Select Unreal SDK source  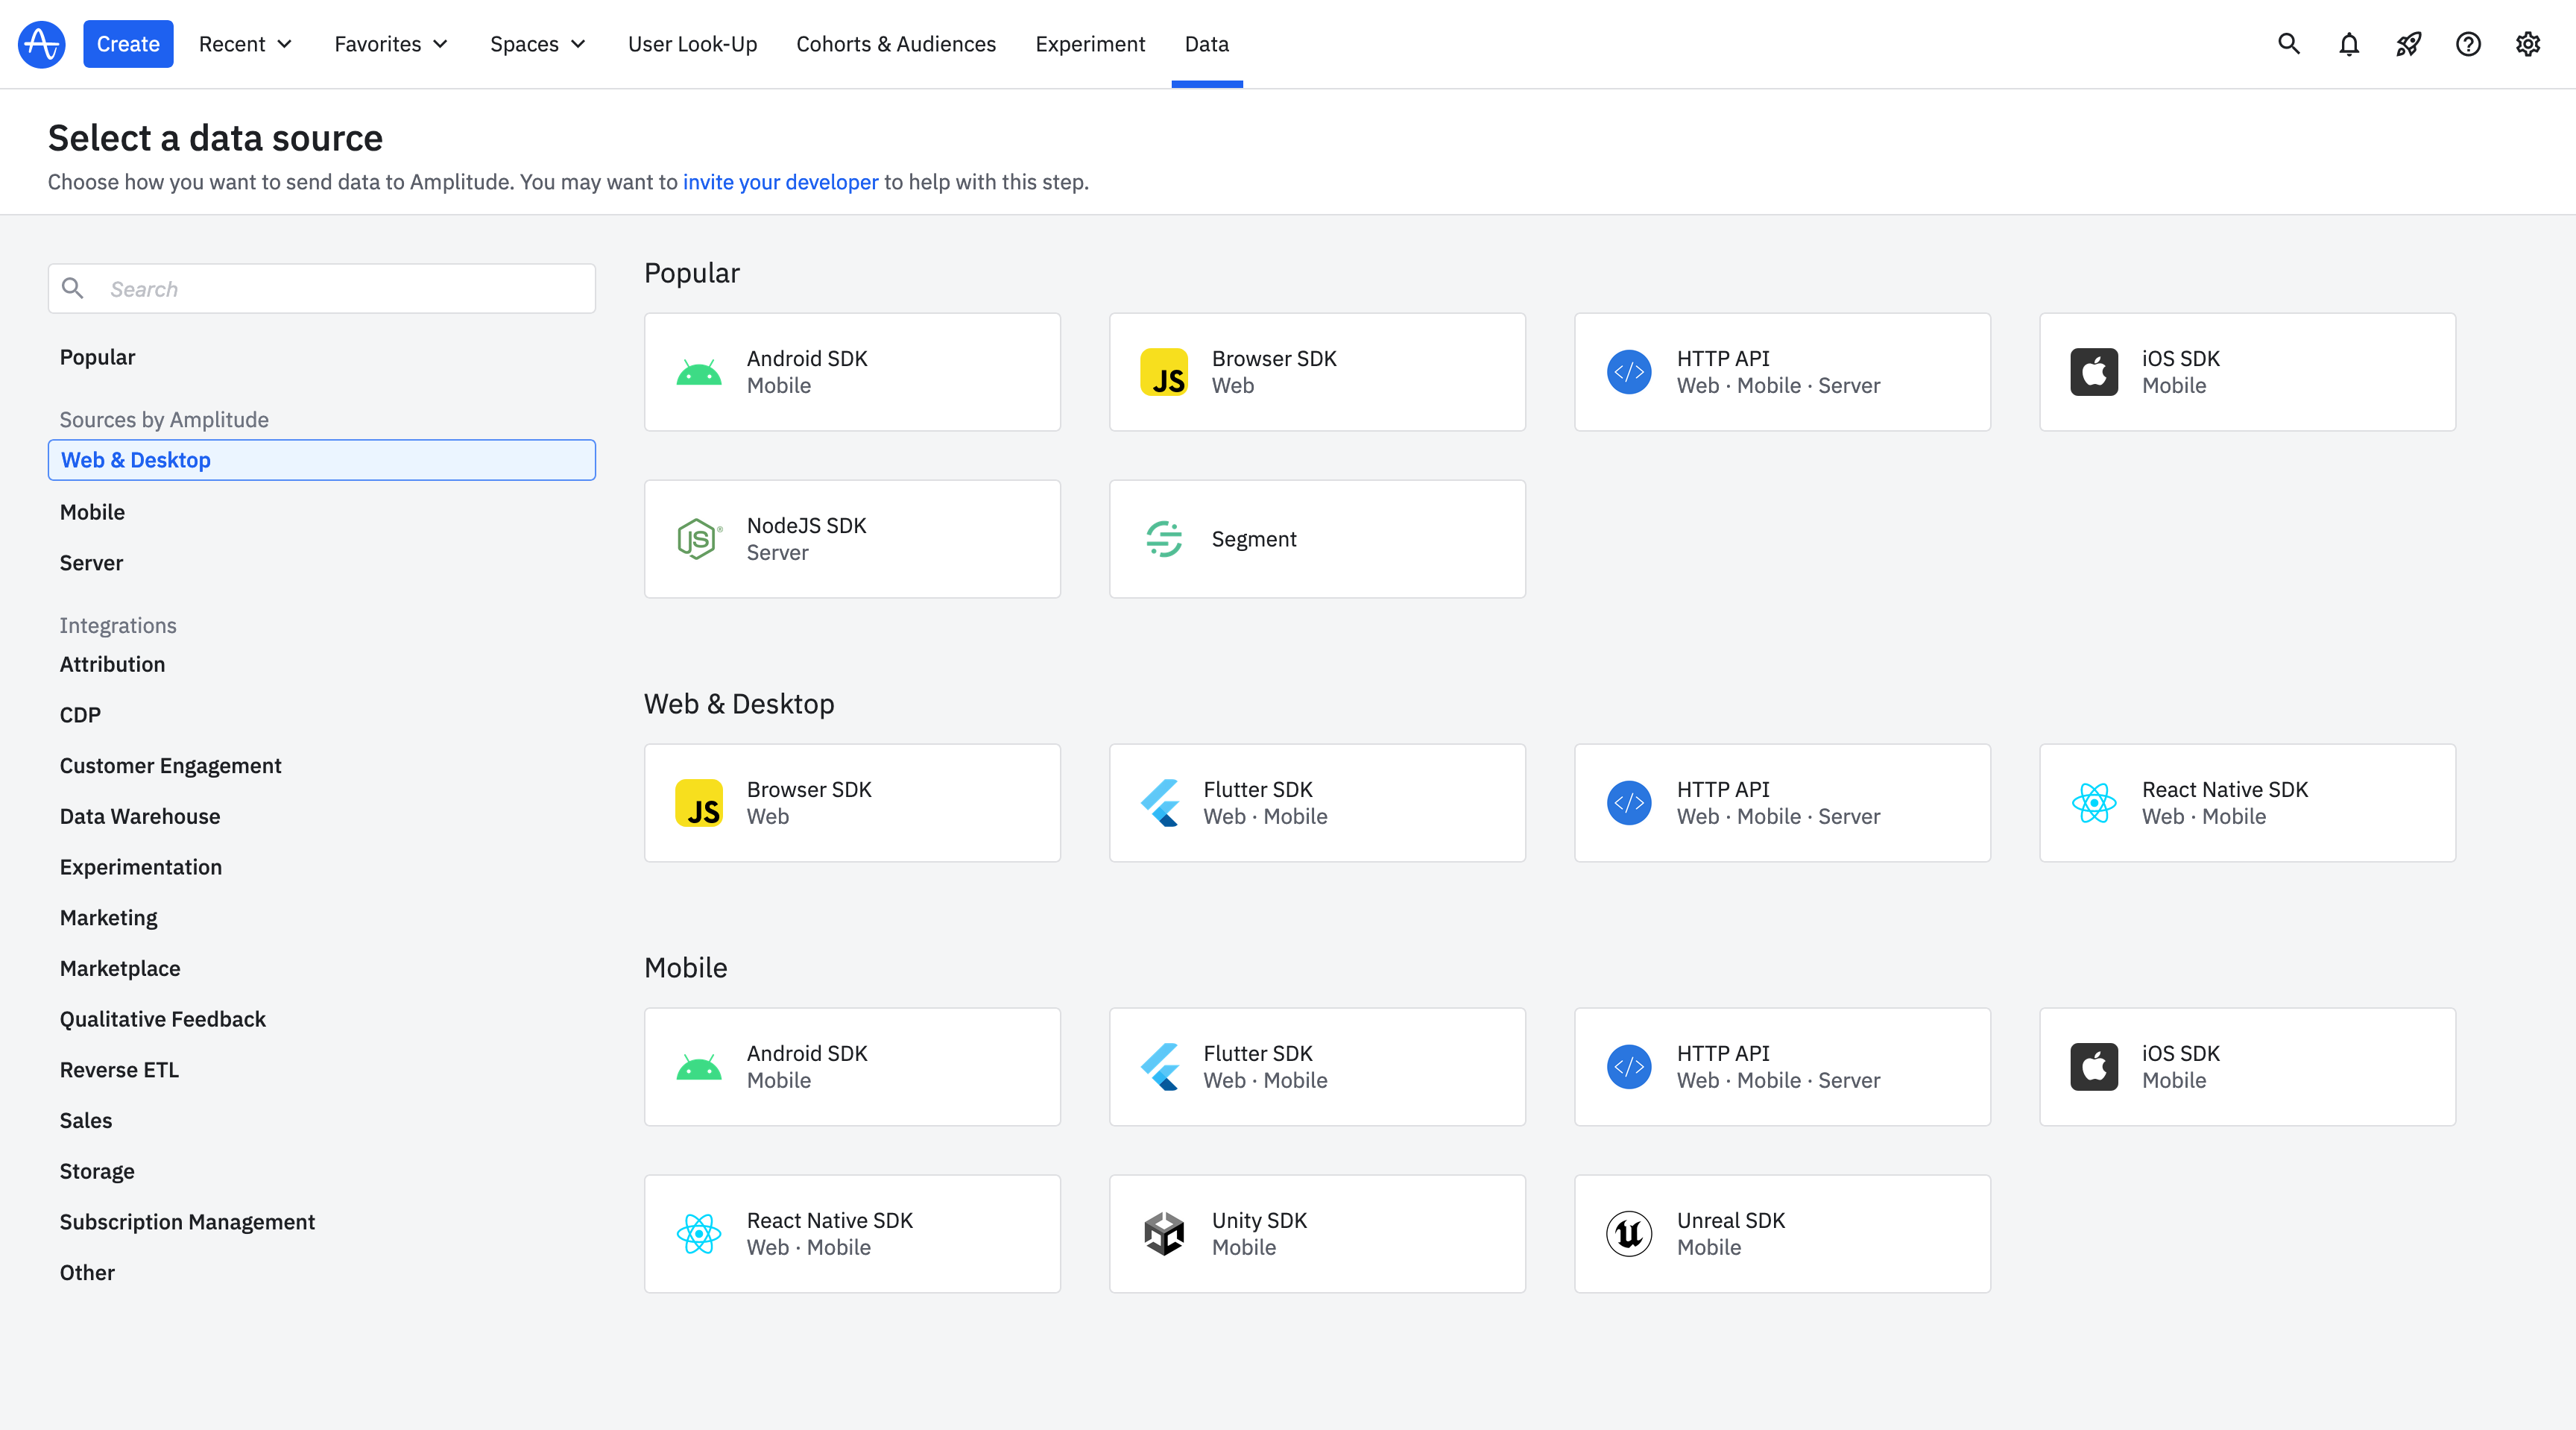pos(1782,1233)
